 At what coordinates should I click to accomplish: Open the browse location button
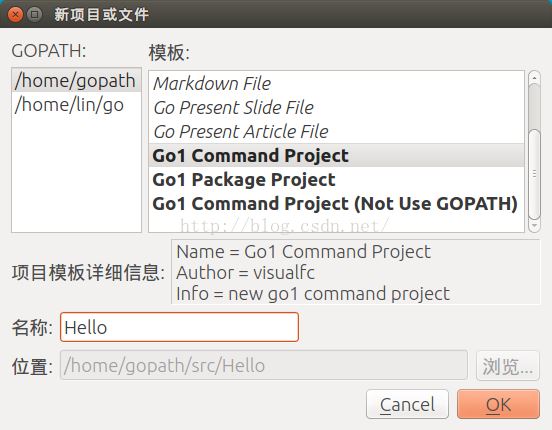pyautogui.click(x=508, y=366)
